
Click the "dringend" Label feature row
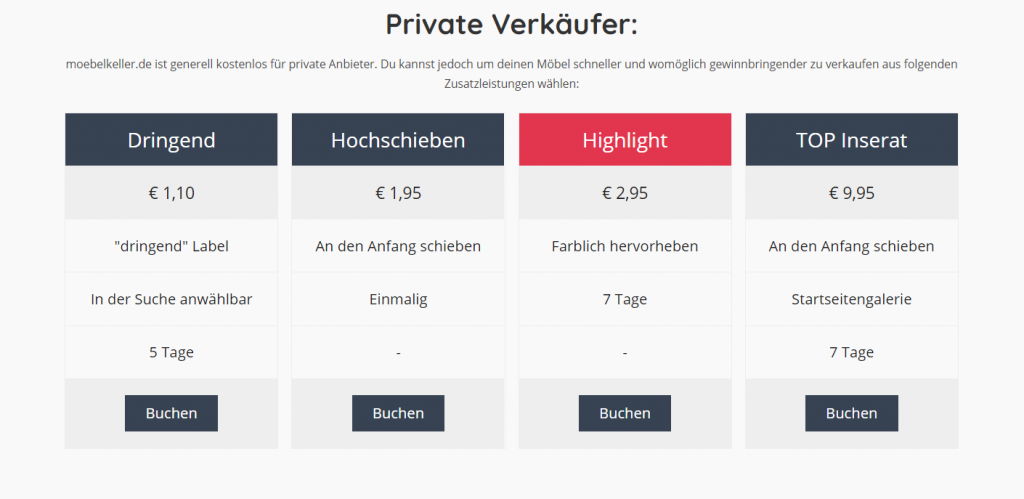pyautogui.click(x=171, y=246)
